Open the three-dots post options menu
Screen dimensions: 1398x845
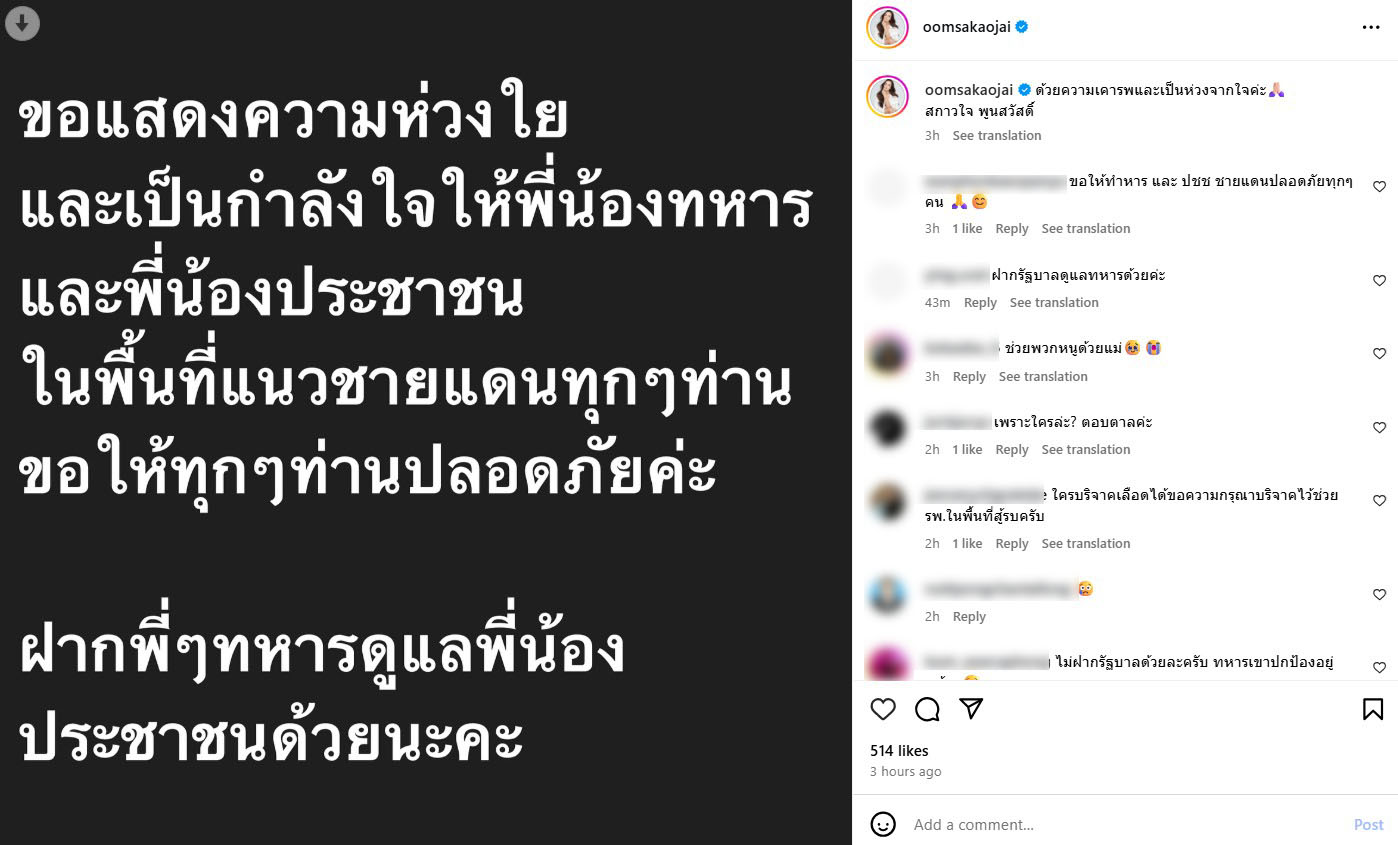pos(1371,28)
